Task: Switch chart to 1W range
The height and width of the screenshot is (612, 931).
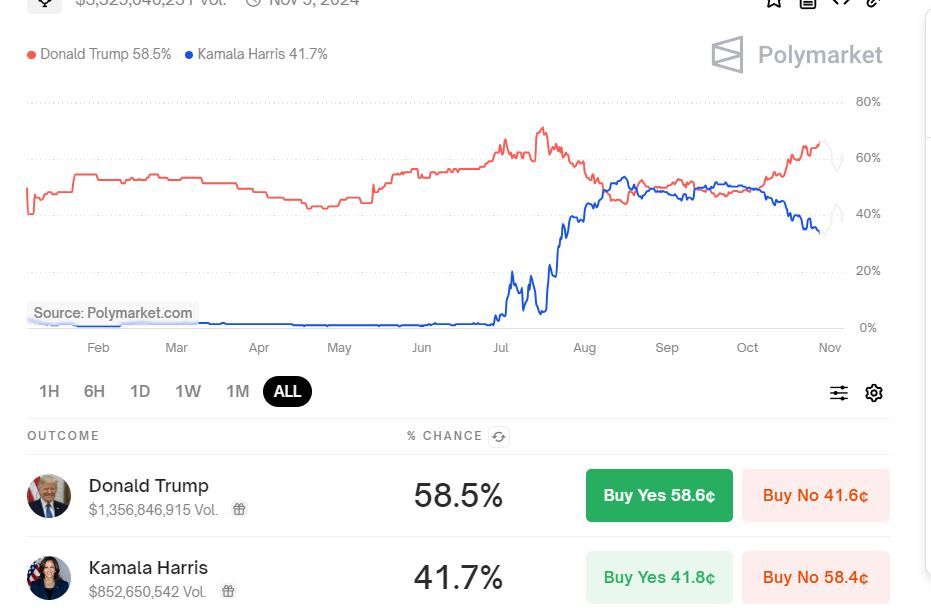Action: (x=188, y=391)
